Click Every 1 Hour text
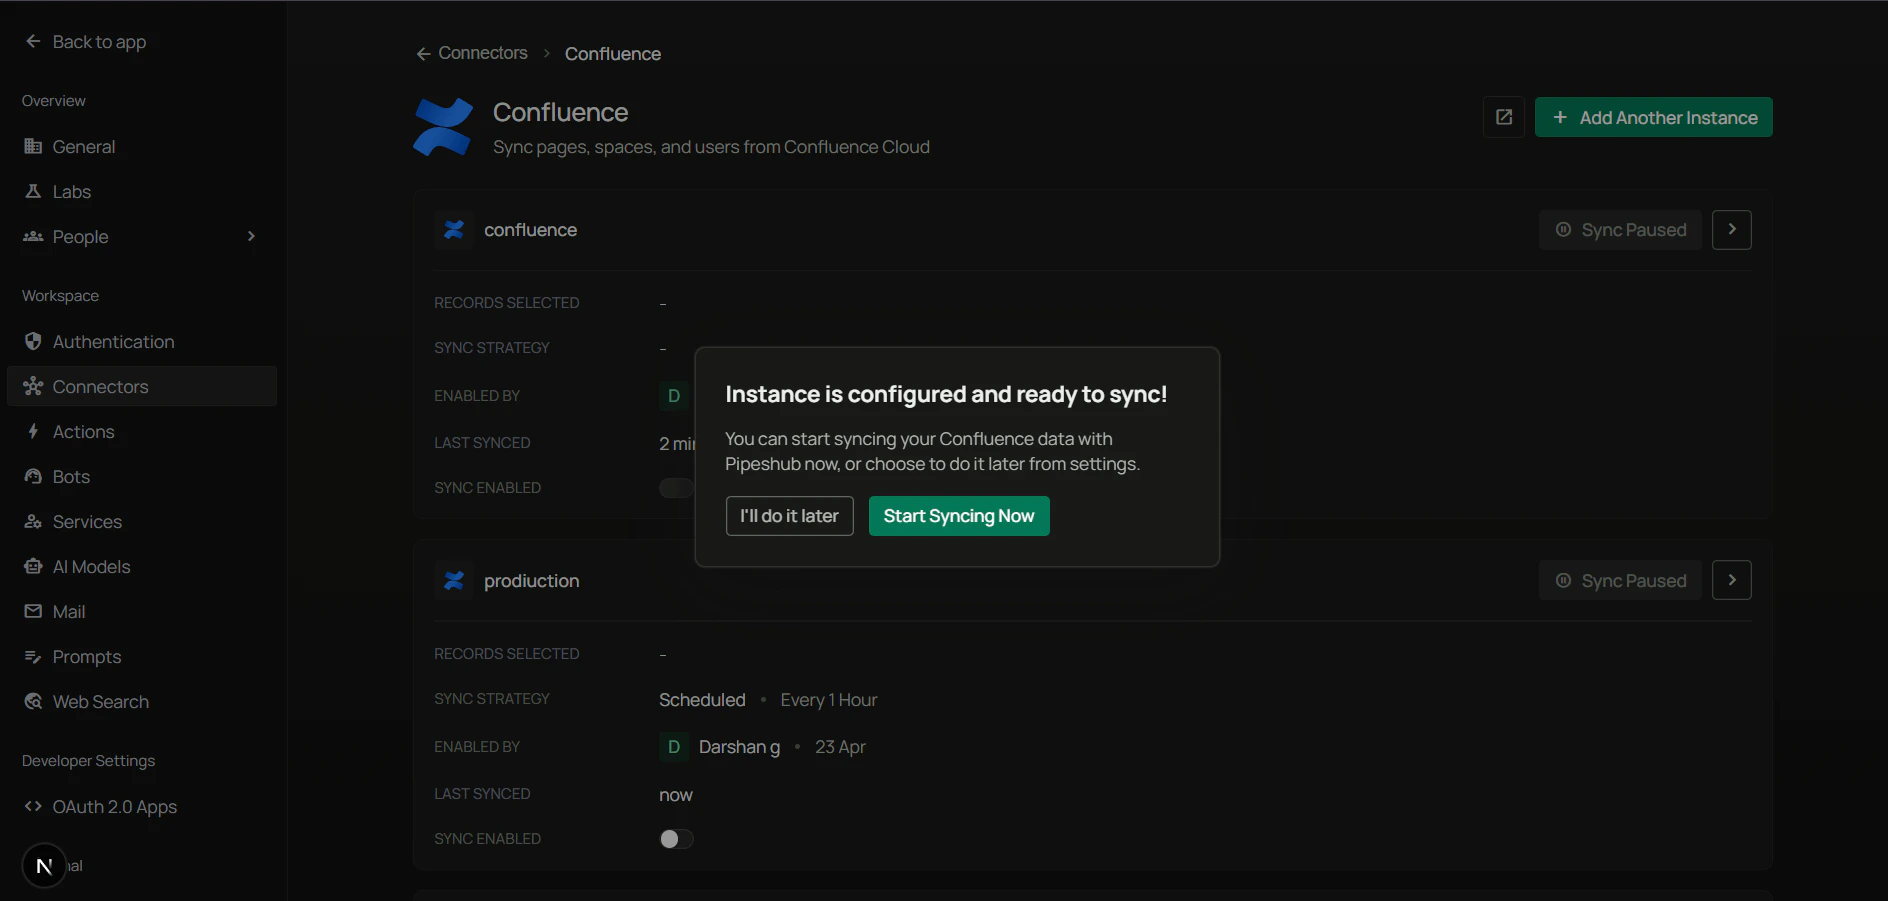 tap(828, 700)
